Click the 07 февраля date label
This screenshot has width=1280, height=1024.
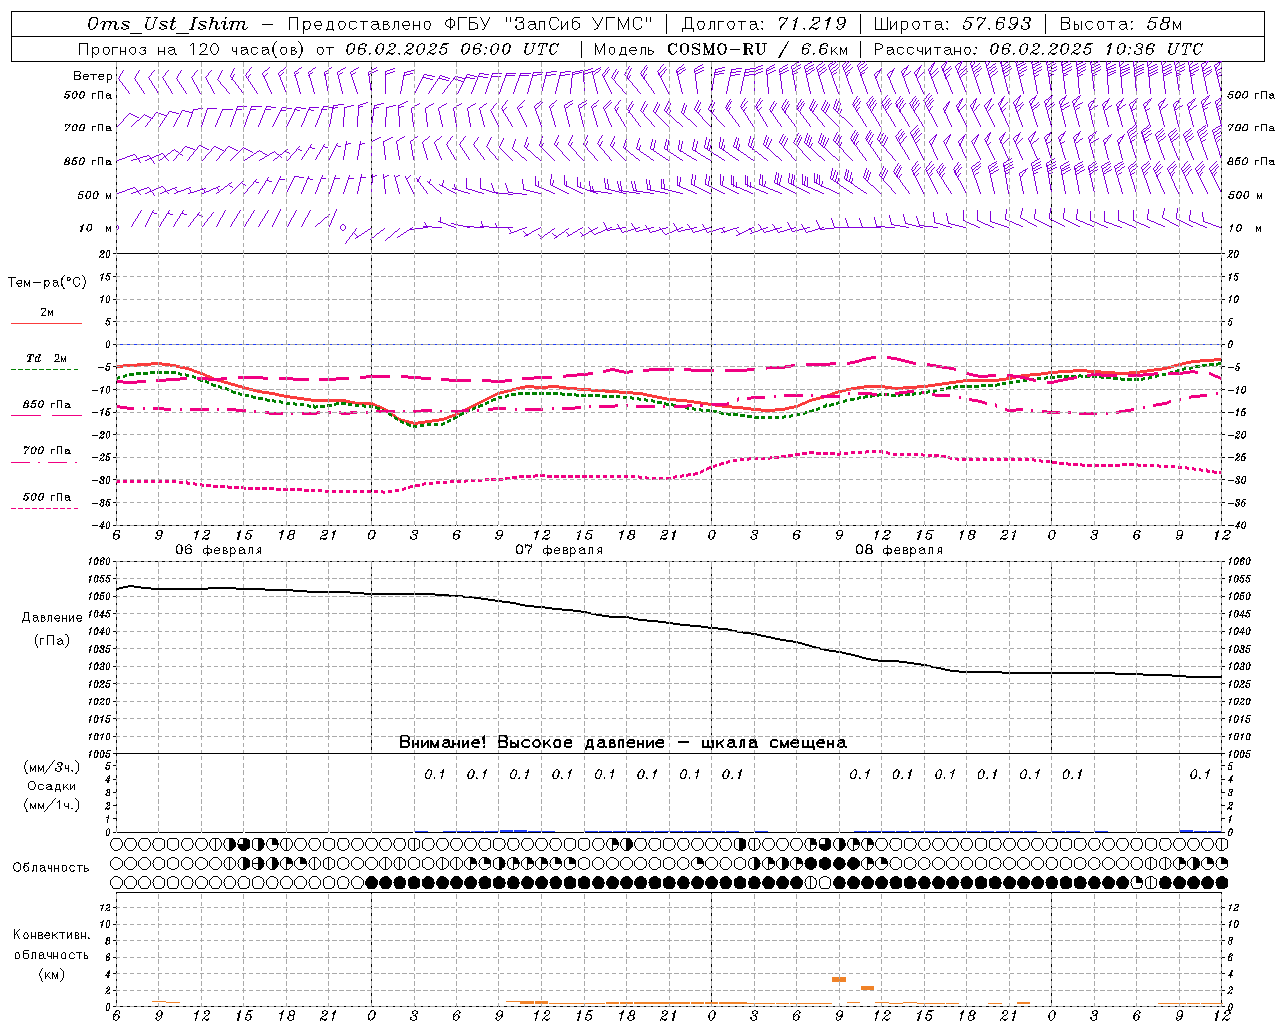pos(559,550)
